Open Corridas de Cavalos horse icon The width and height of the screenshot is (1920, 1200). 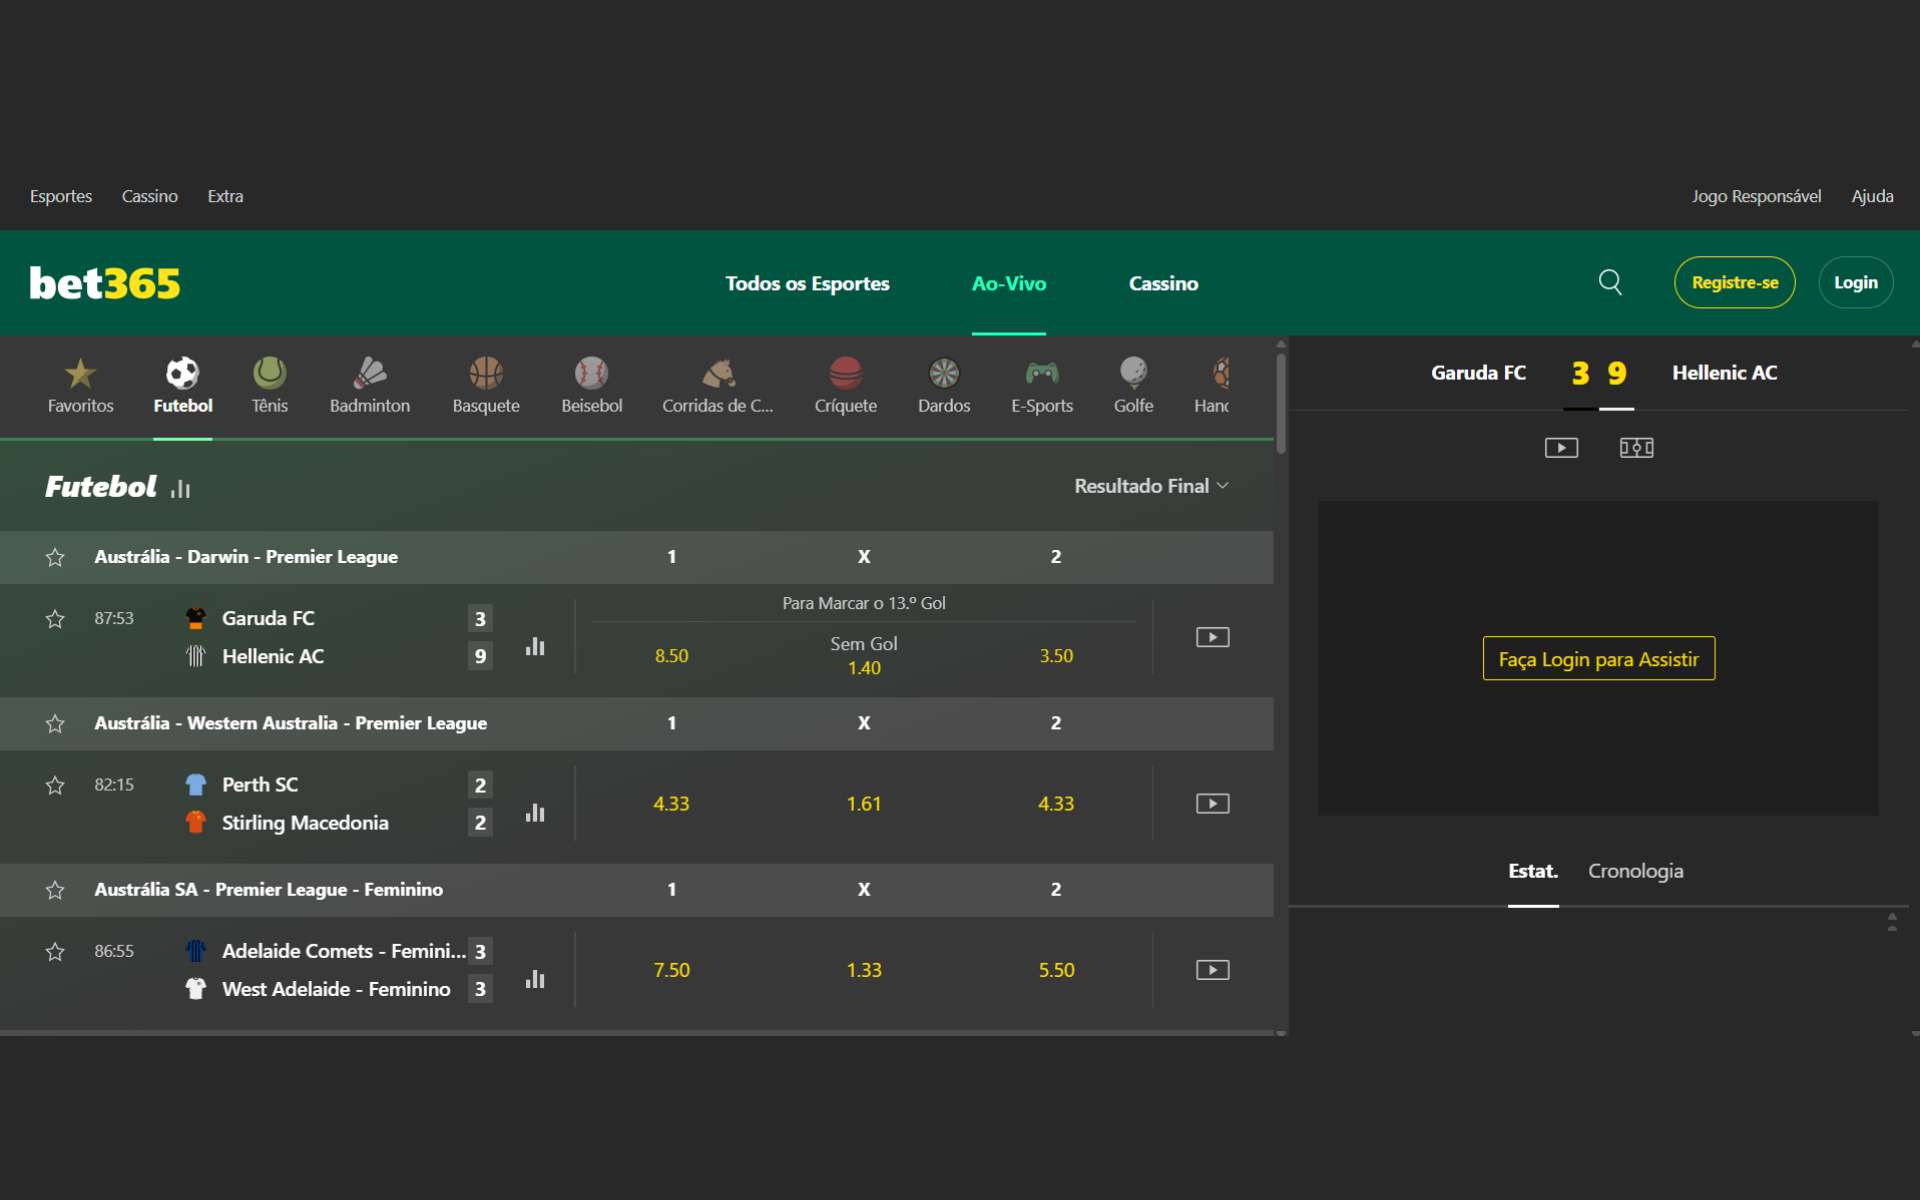[x=718, y=374]
